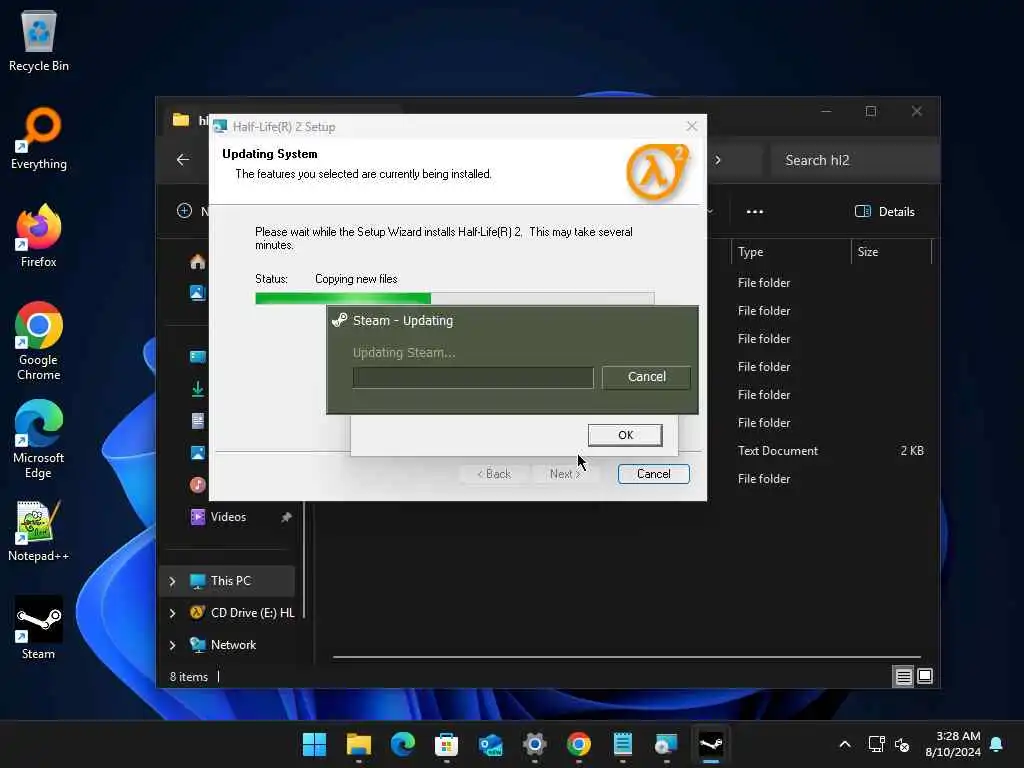Open the Gallery icon in Explorer sidebar
The height and width of the screenshot is (768, 1024).
(x=197, y=293)
